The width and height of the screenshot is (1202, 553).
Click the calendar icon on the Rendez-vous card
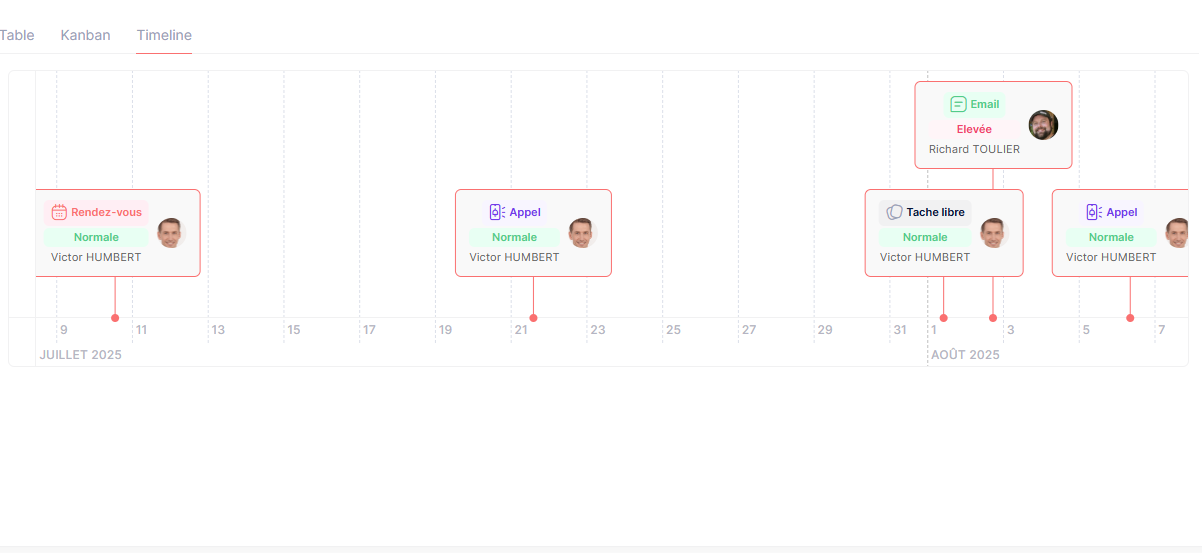coord(59,212)
